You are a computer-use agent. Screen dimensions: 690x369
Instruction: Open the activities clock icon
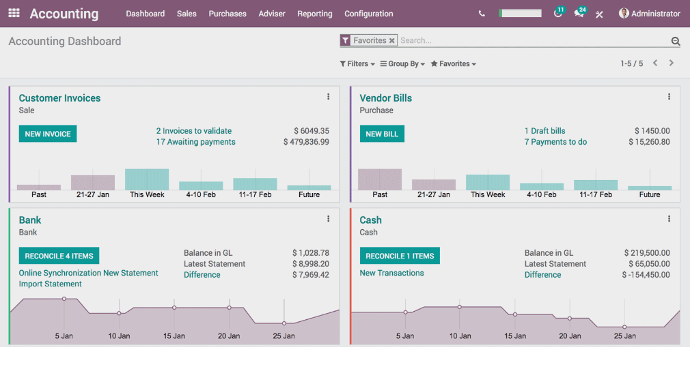(558, 13)
